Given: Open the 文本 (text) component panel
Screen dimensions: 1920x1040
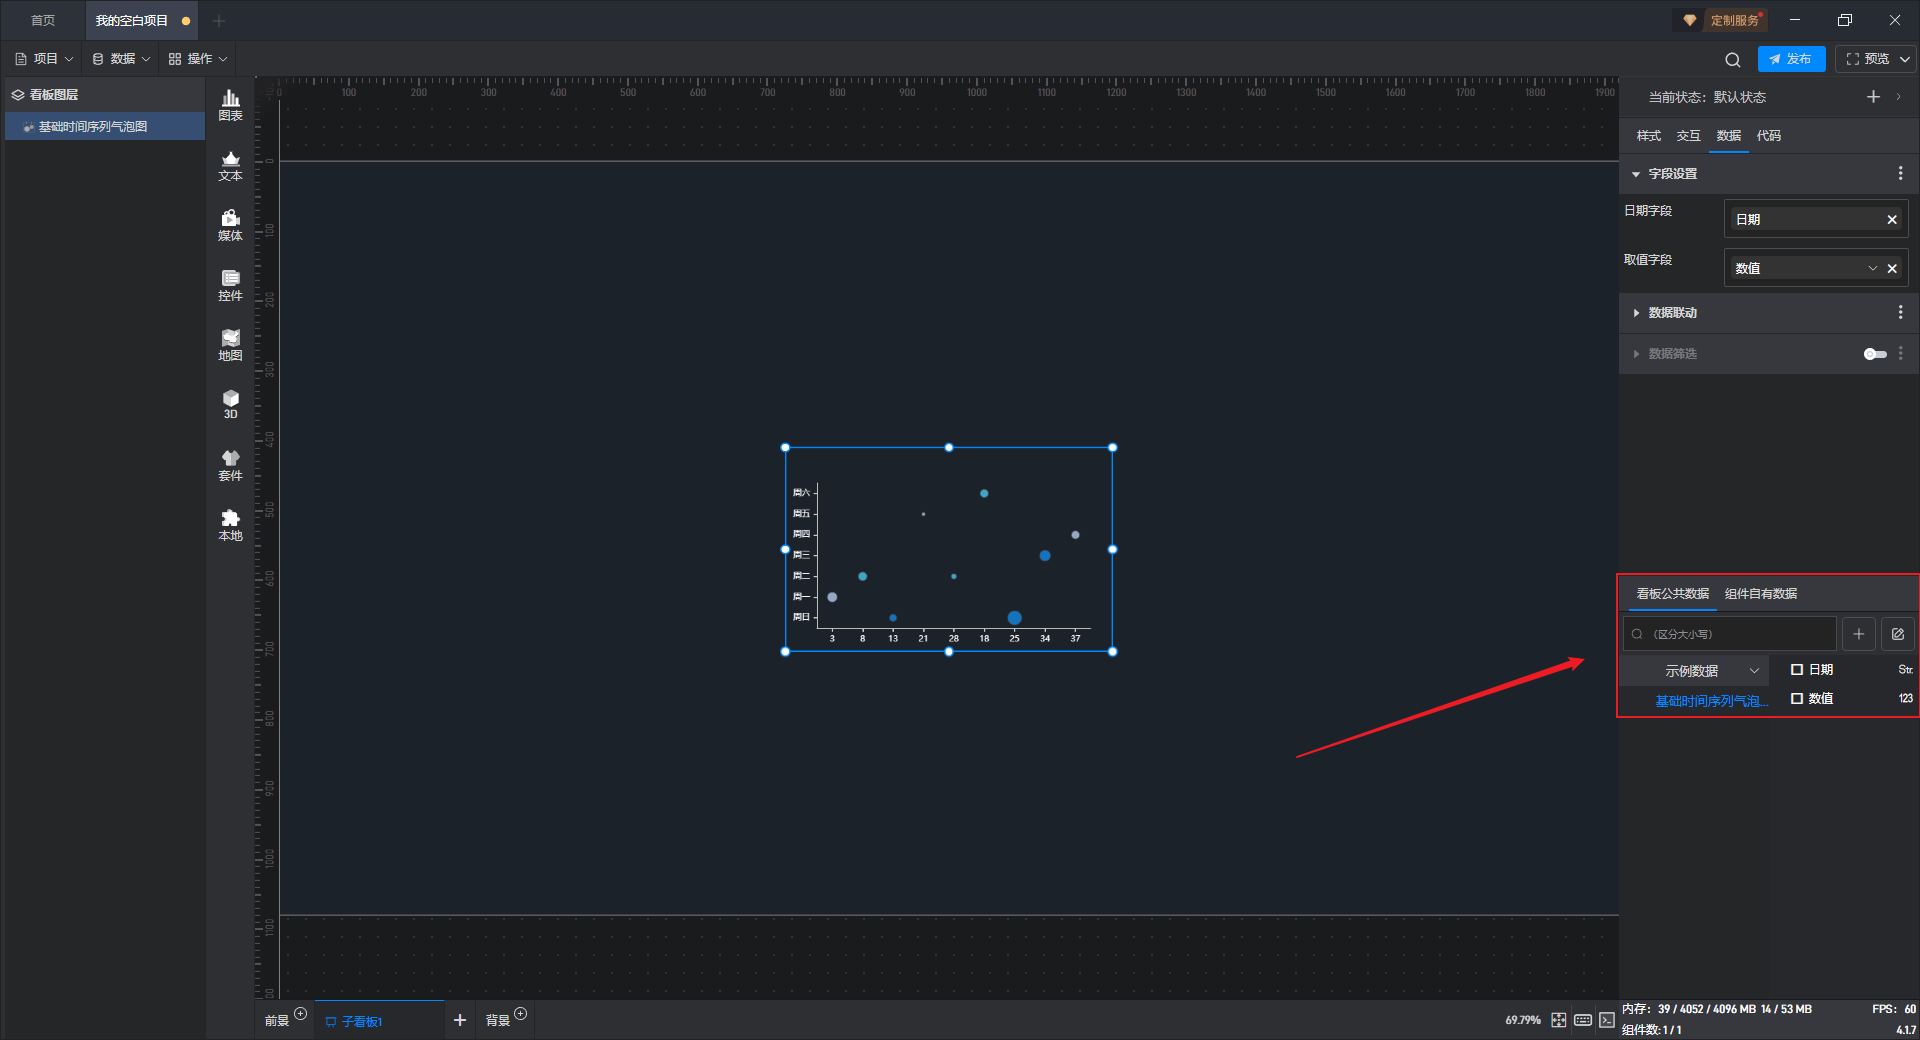Looking at the screenshot, I should pos(230,165).
